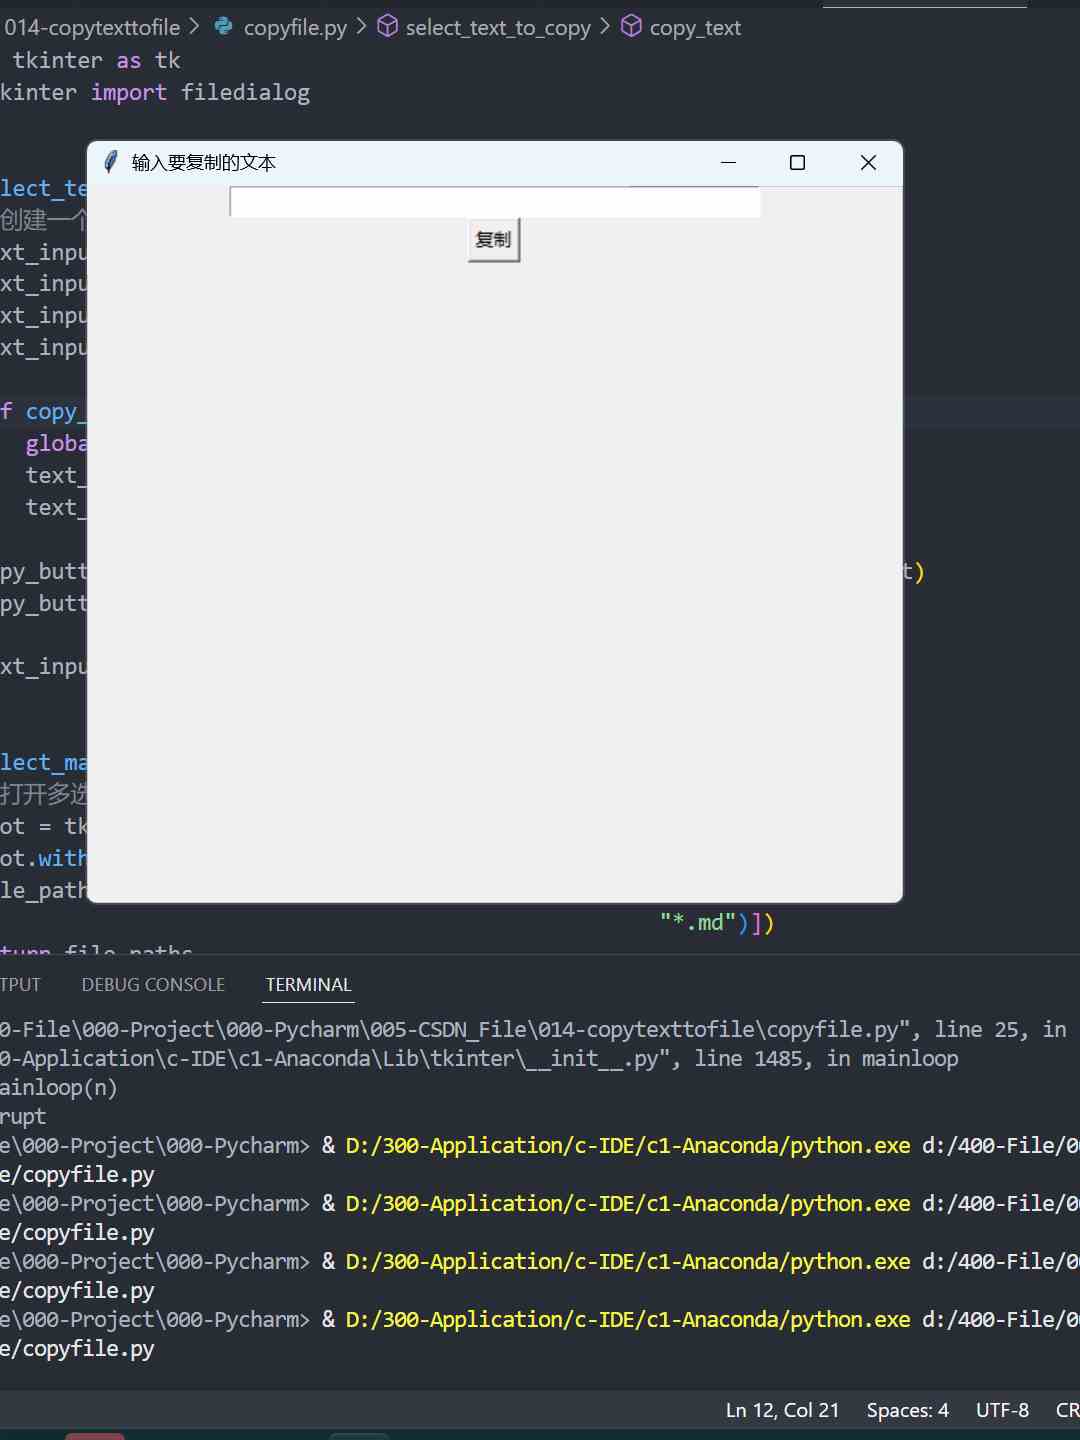Click the Python file icon in breadcrumb
The image size is (1080, 1440).
click(224, 26)
